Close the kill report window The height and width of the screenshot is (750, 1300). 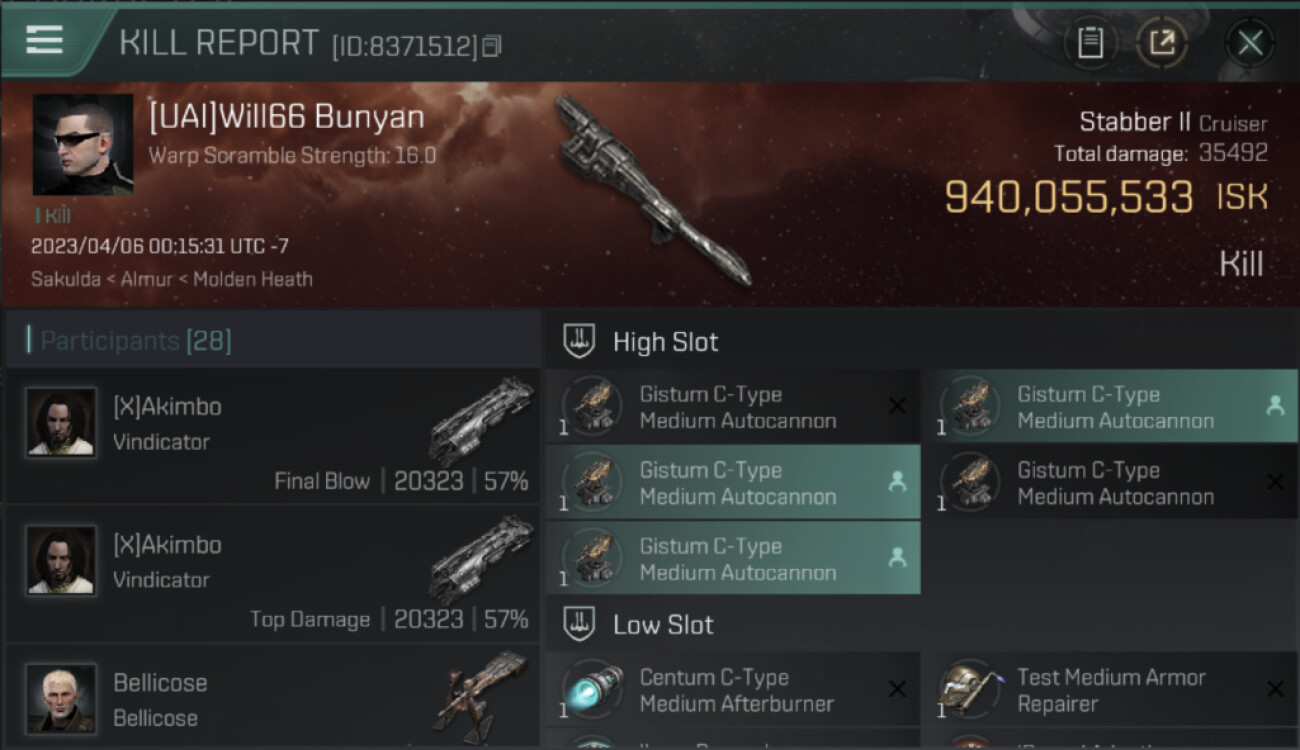(1250, 43)
